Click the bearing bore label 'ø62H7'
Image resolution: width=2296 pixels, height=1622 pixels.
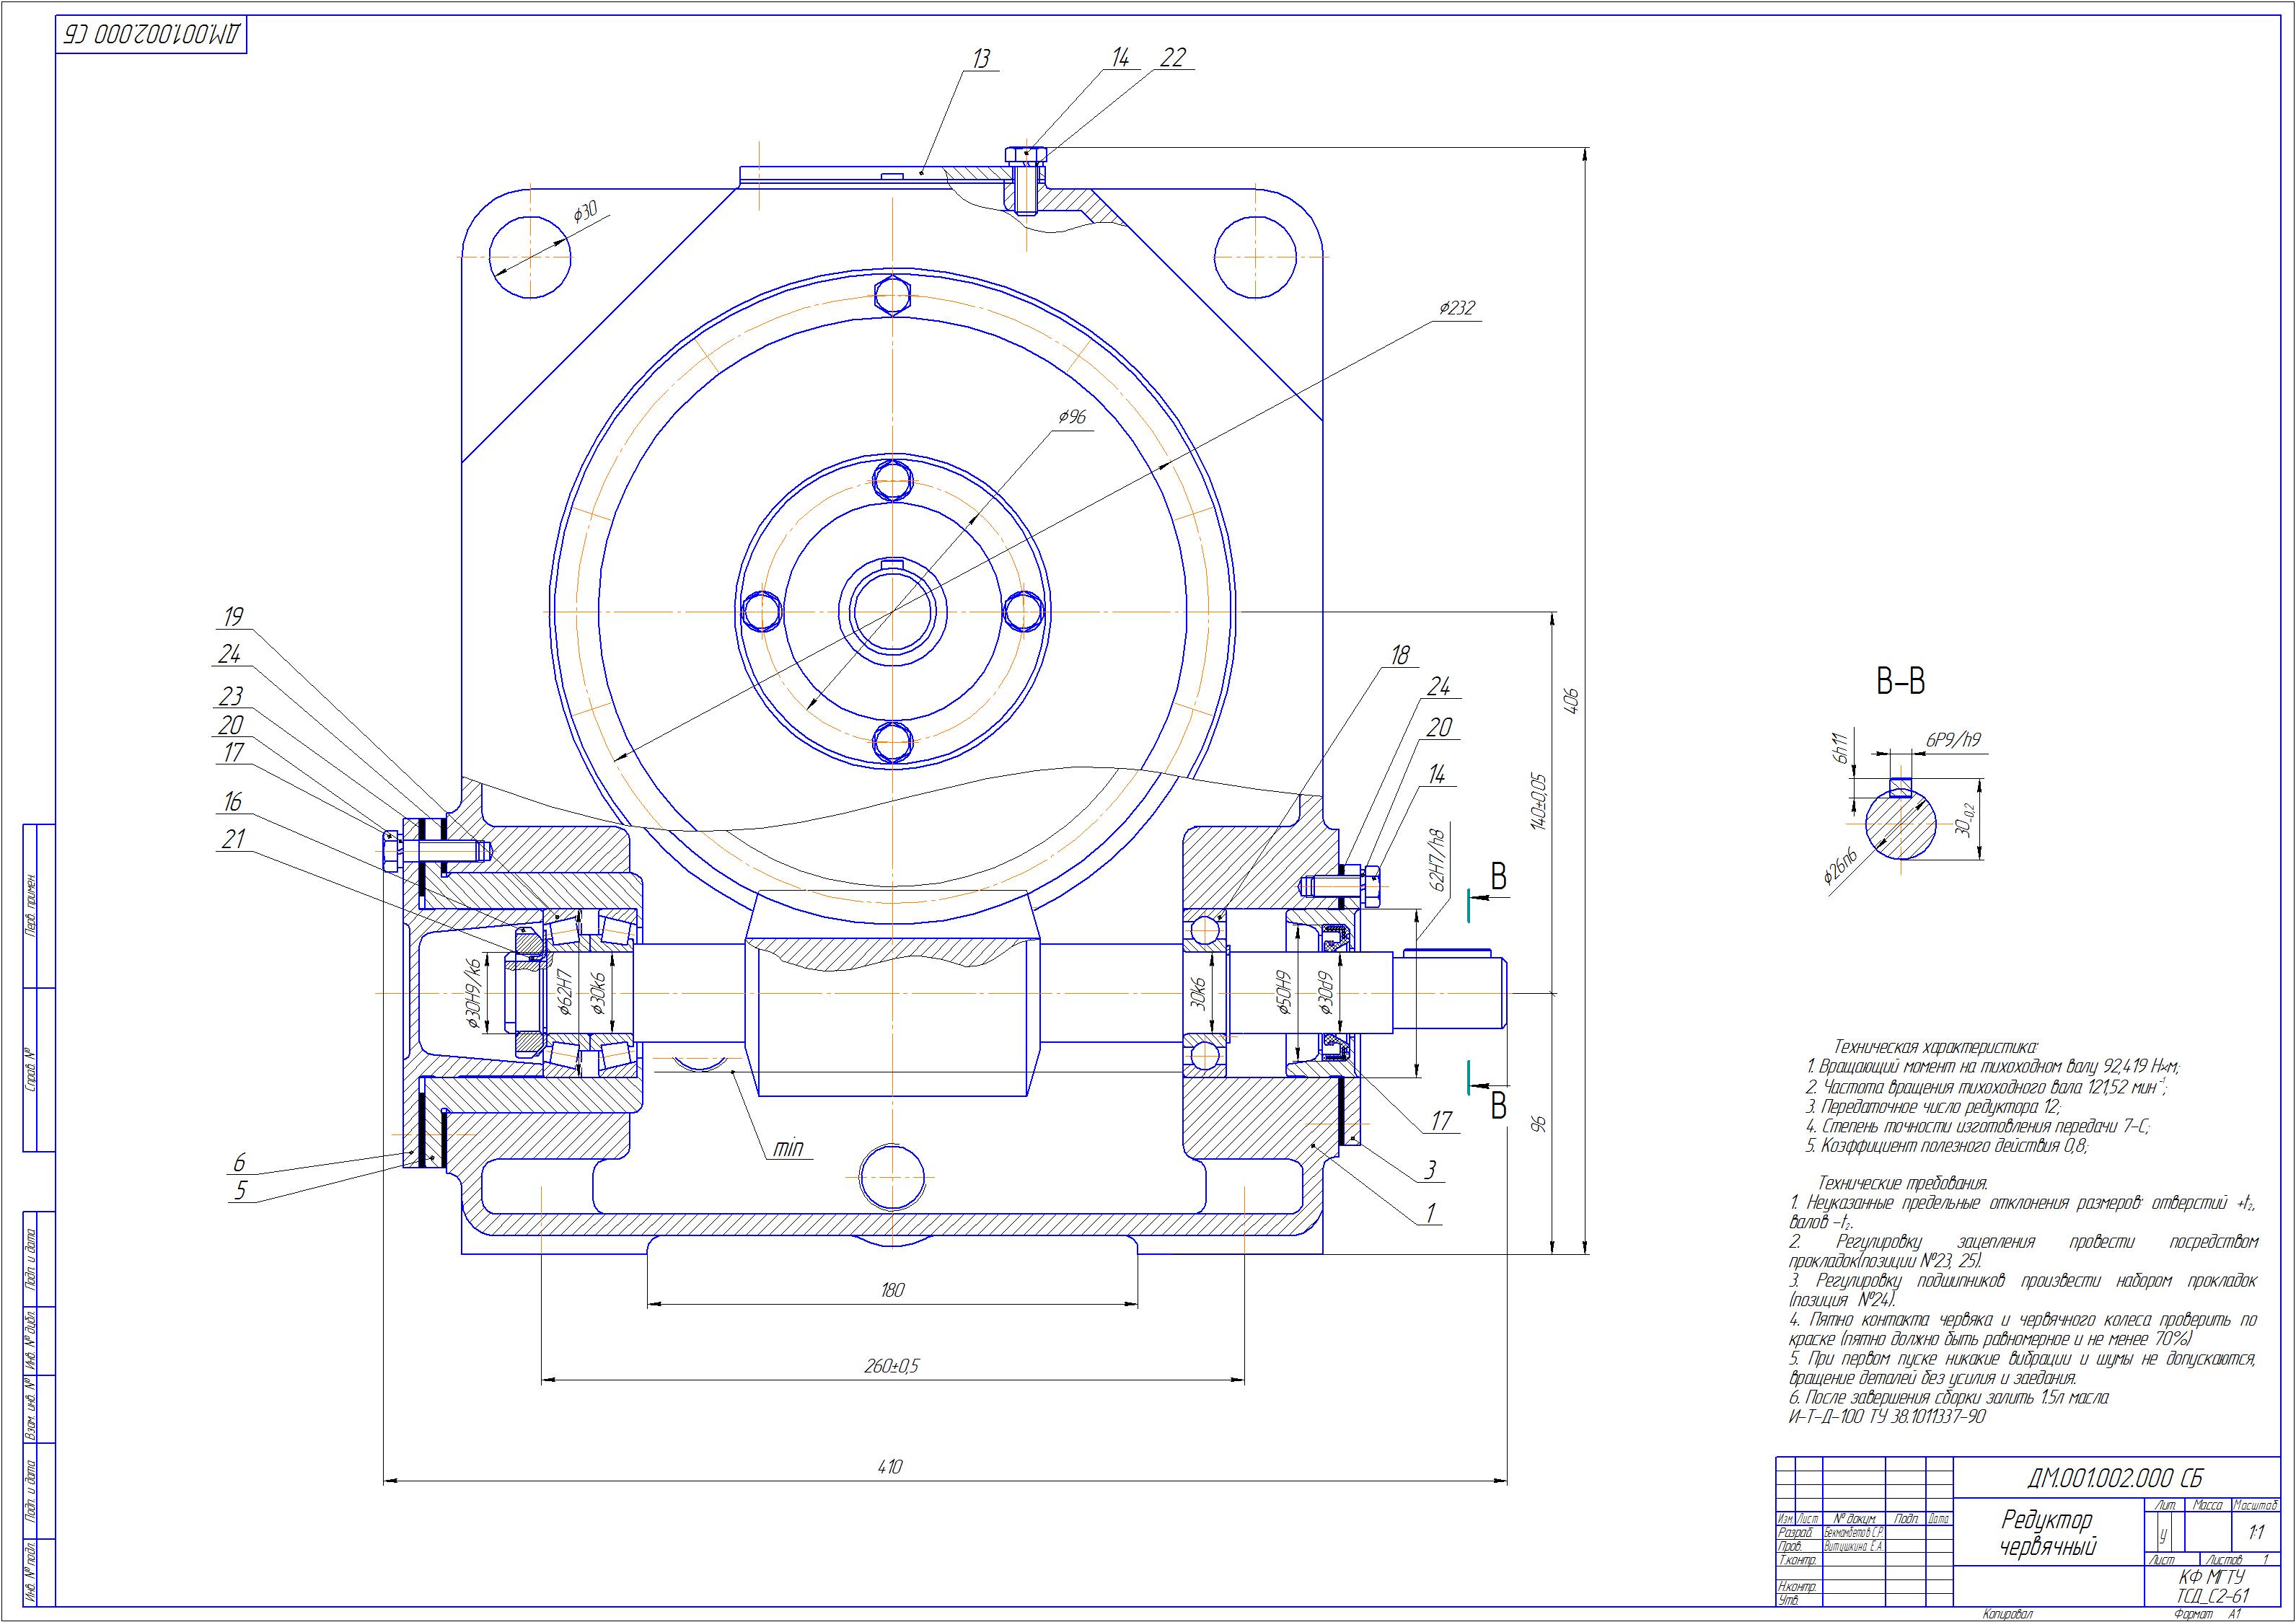[565, 992]
